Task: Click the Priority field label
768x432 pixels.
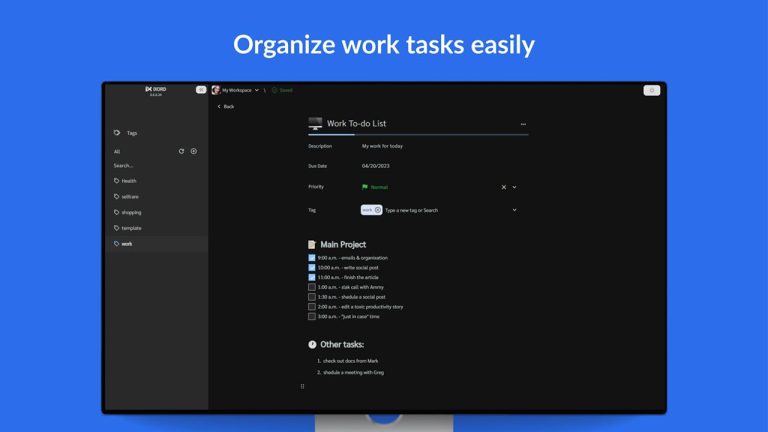Action: tap(316, 187)
